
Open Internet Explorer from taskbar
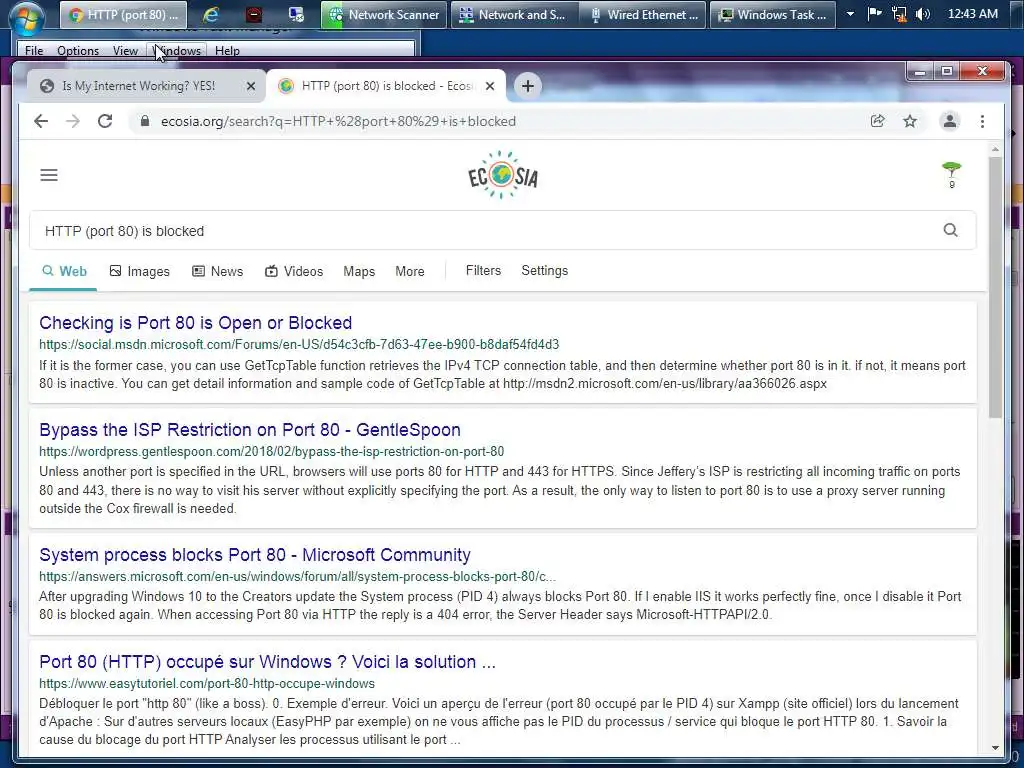[x=210, y=14]
